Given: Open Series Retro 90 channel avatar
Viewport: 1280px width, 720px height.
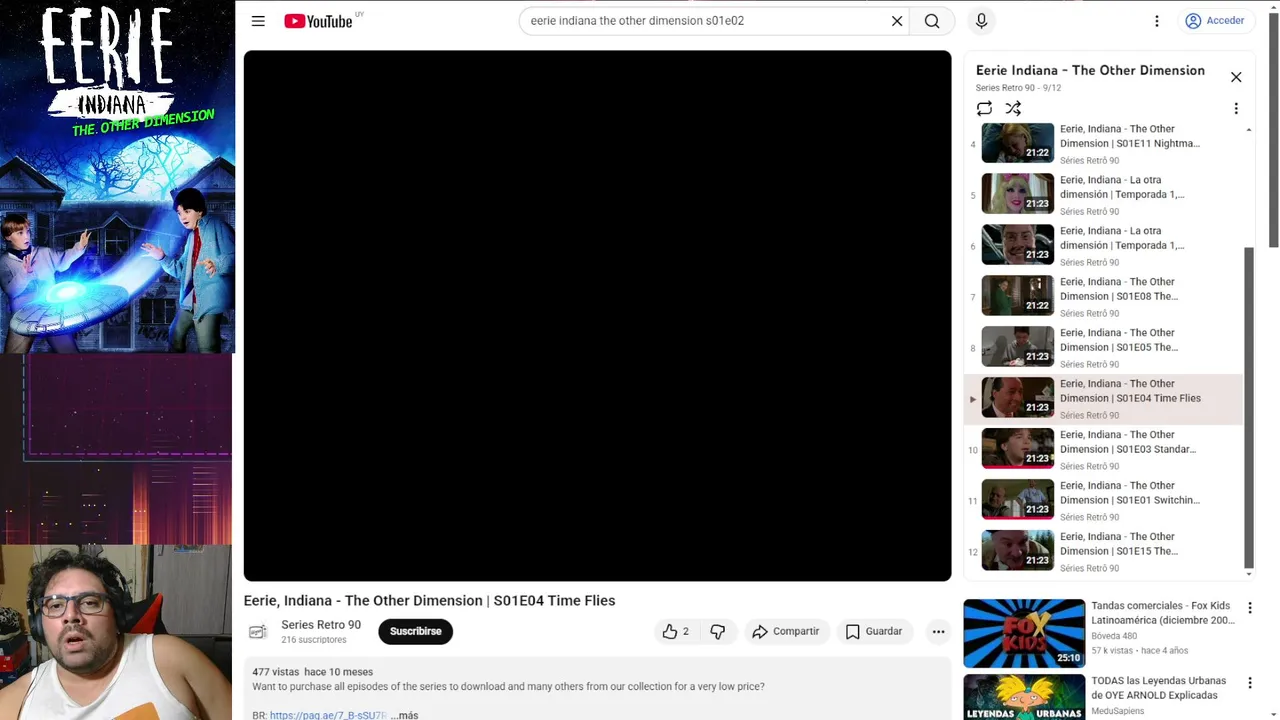Looking at the screenshot, I should point(258,631).
